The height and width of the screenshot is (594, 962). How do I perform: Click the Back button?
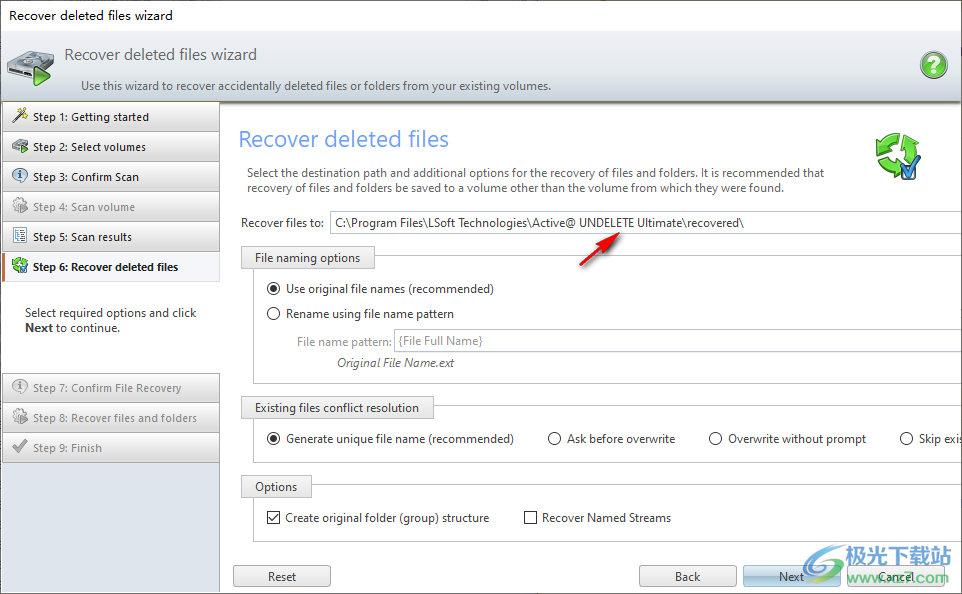687,577
